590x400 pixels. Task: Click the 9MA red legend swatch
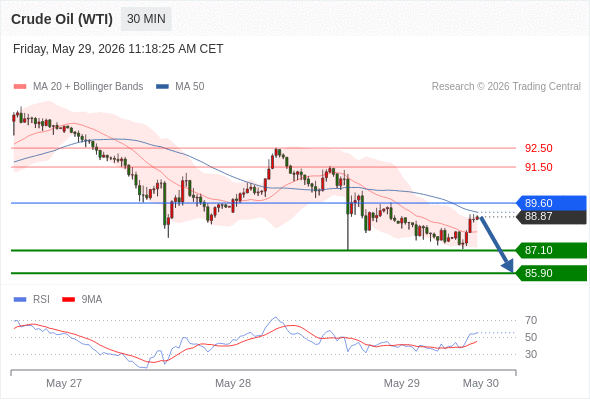(68, 300)
